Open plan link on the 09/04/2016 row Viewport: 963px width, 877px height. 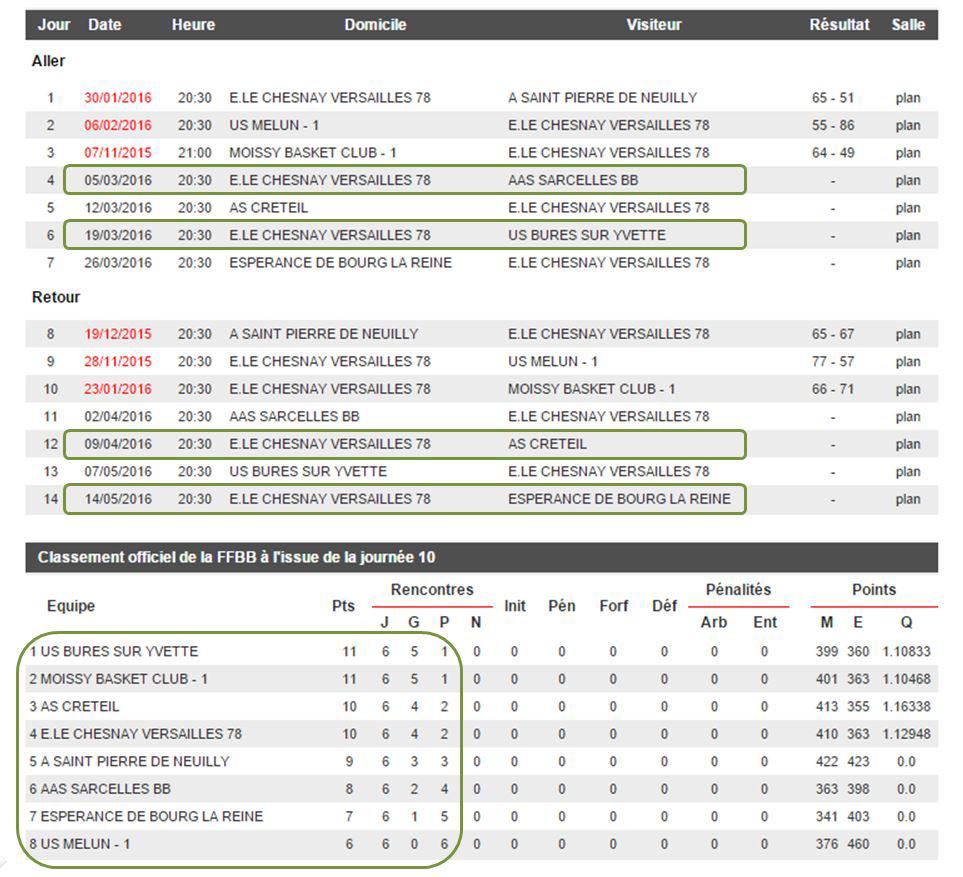click(x=907, y=444)
